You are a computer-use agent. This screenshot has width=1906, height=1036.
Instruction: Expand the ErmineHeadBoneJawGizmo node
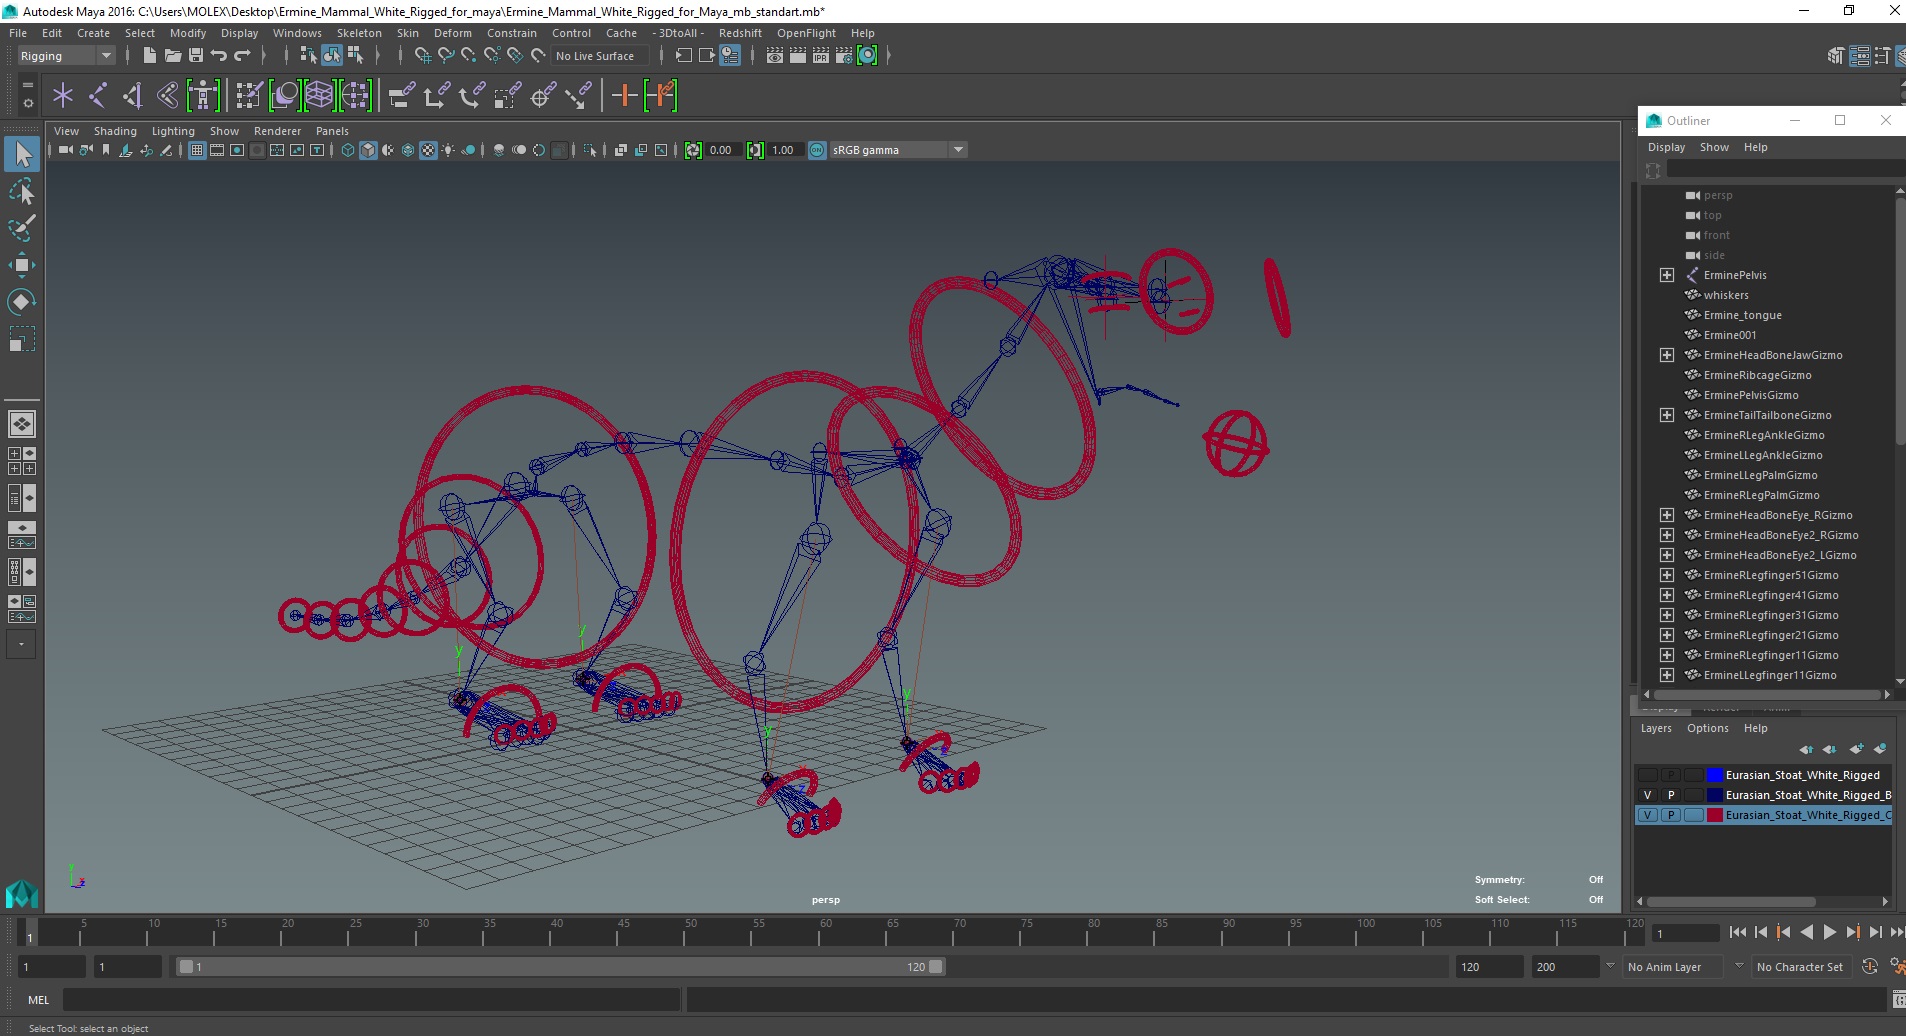click(1666, 355)
